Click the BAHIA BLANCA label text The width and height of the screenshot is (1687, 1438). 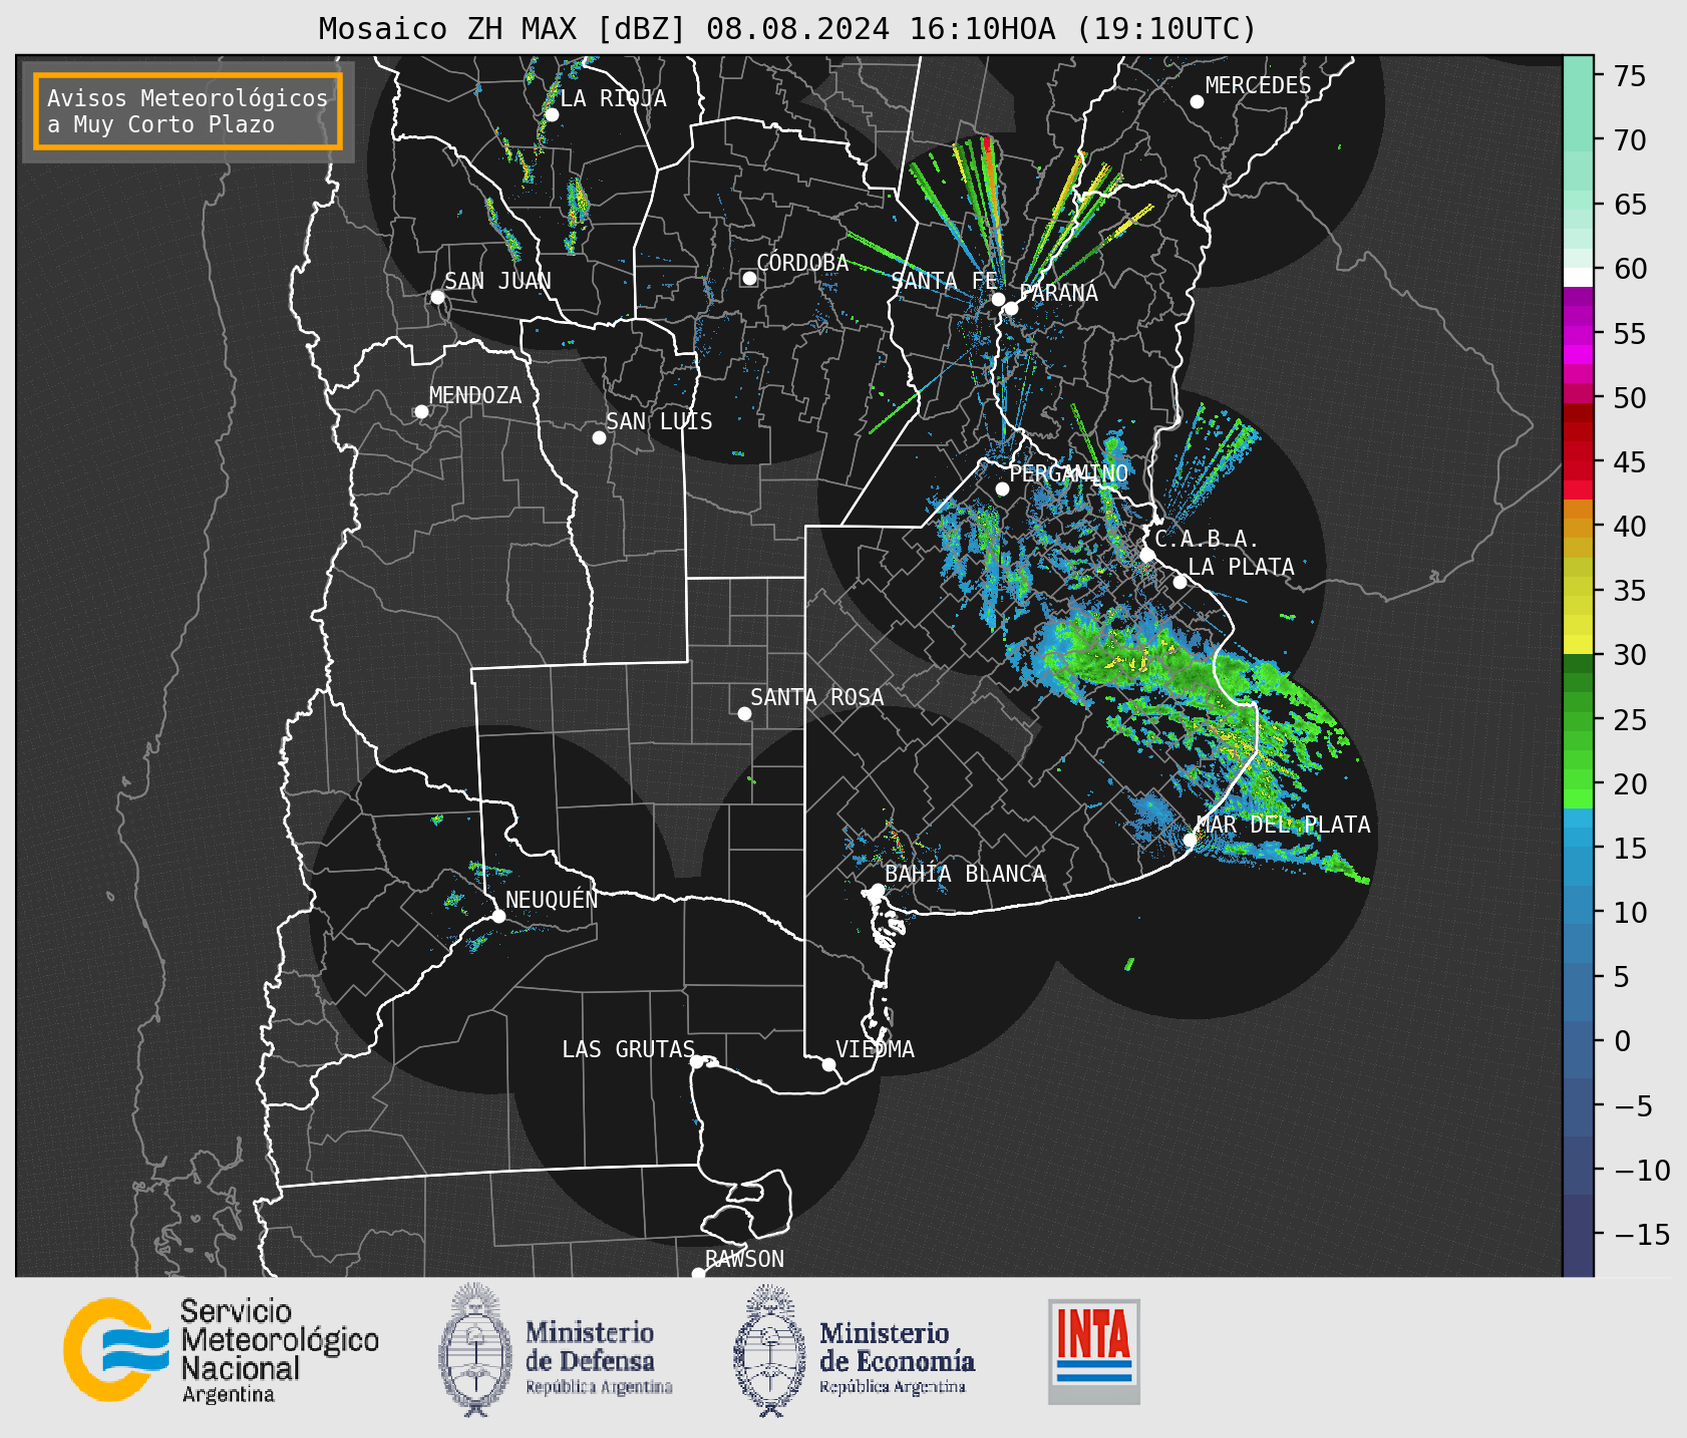(965, 874)
